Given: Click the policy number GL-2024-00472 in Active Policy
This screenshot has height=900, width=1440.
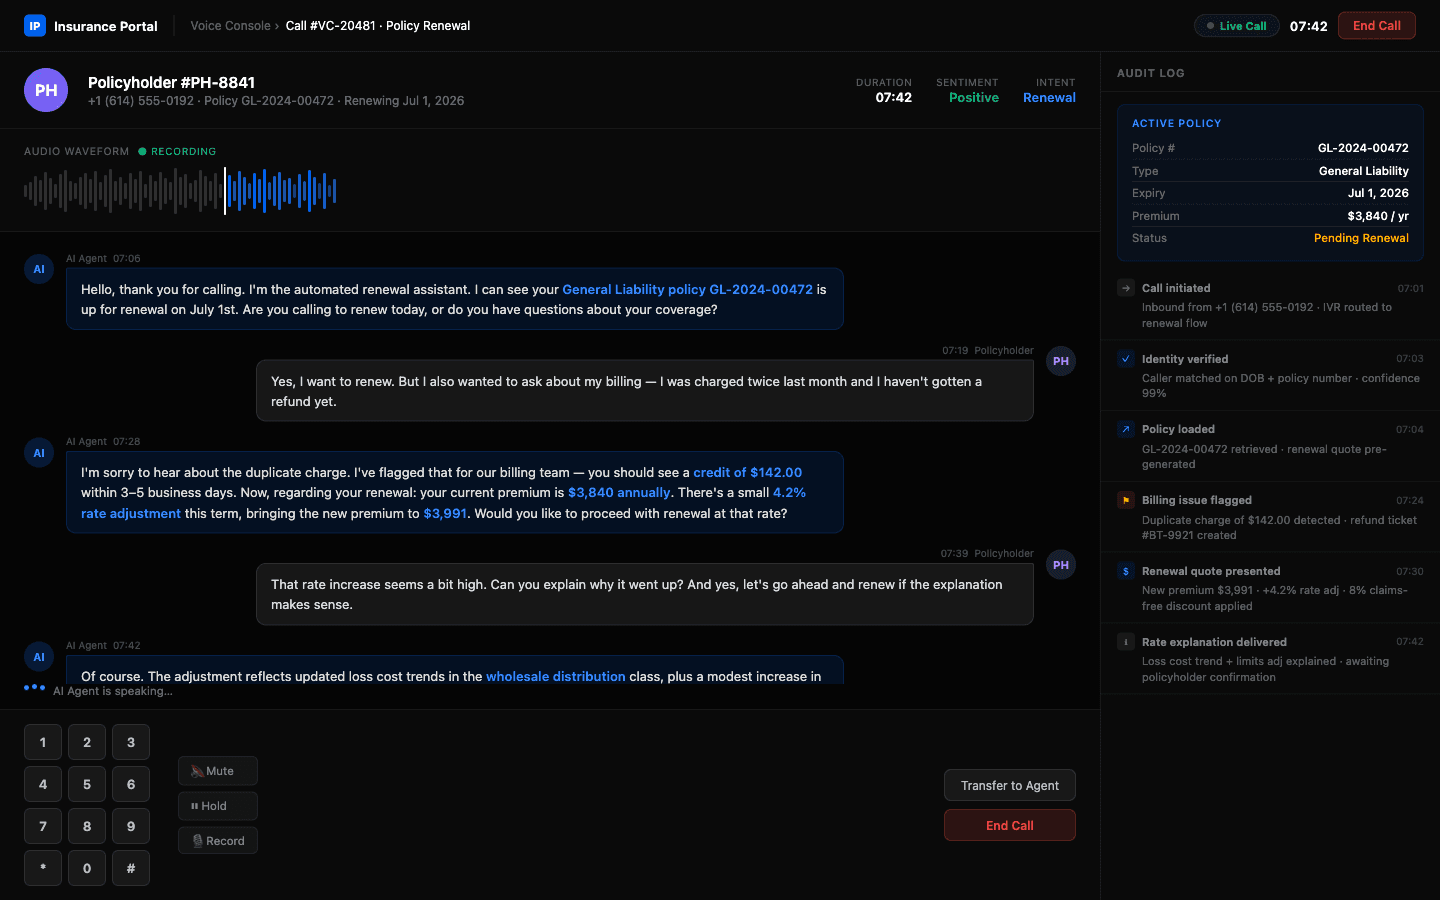Looking at the screenshot, I should click(x=1363, y=148).
